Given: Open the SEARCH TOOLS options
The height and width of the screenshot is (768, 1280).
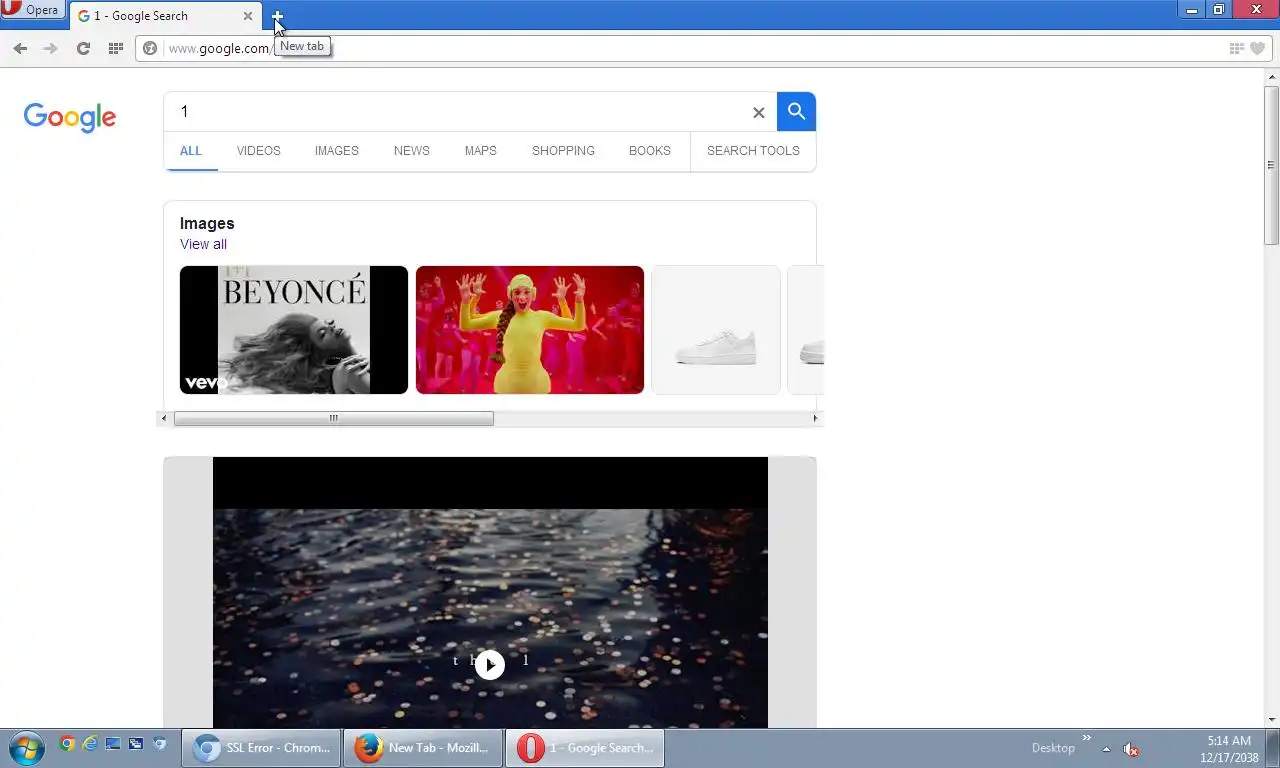Looking at the screenshot, I should [x=753, y=151].
